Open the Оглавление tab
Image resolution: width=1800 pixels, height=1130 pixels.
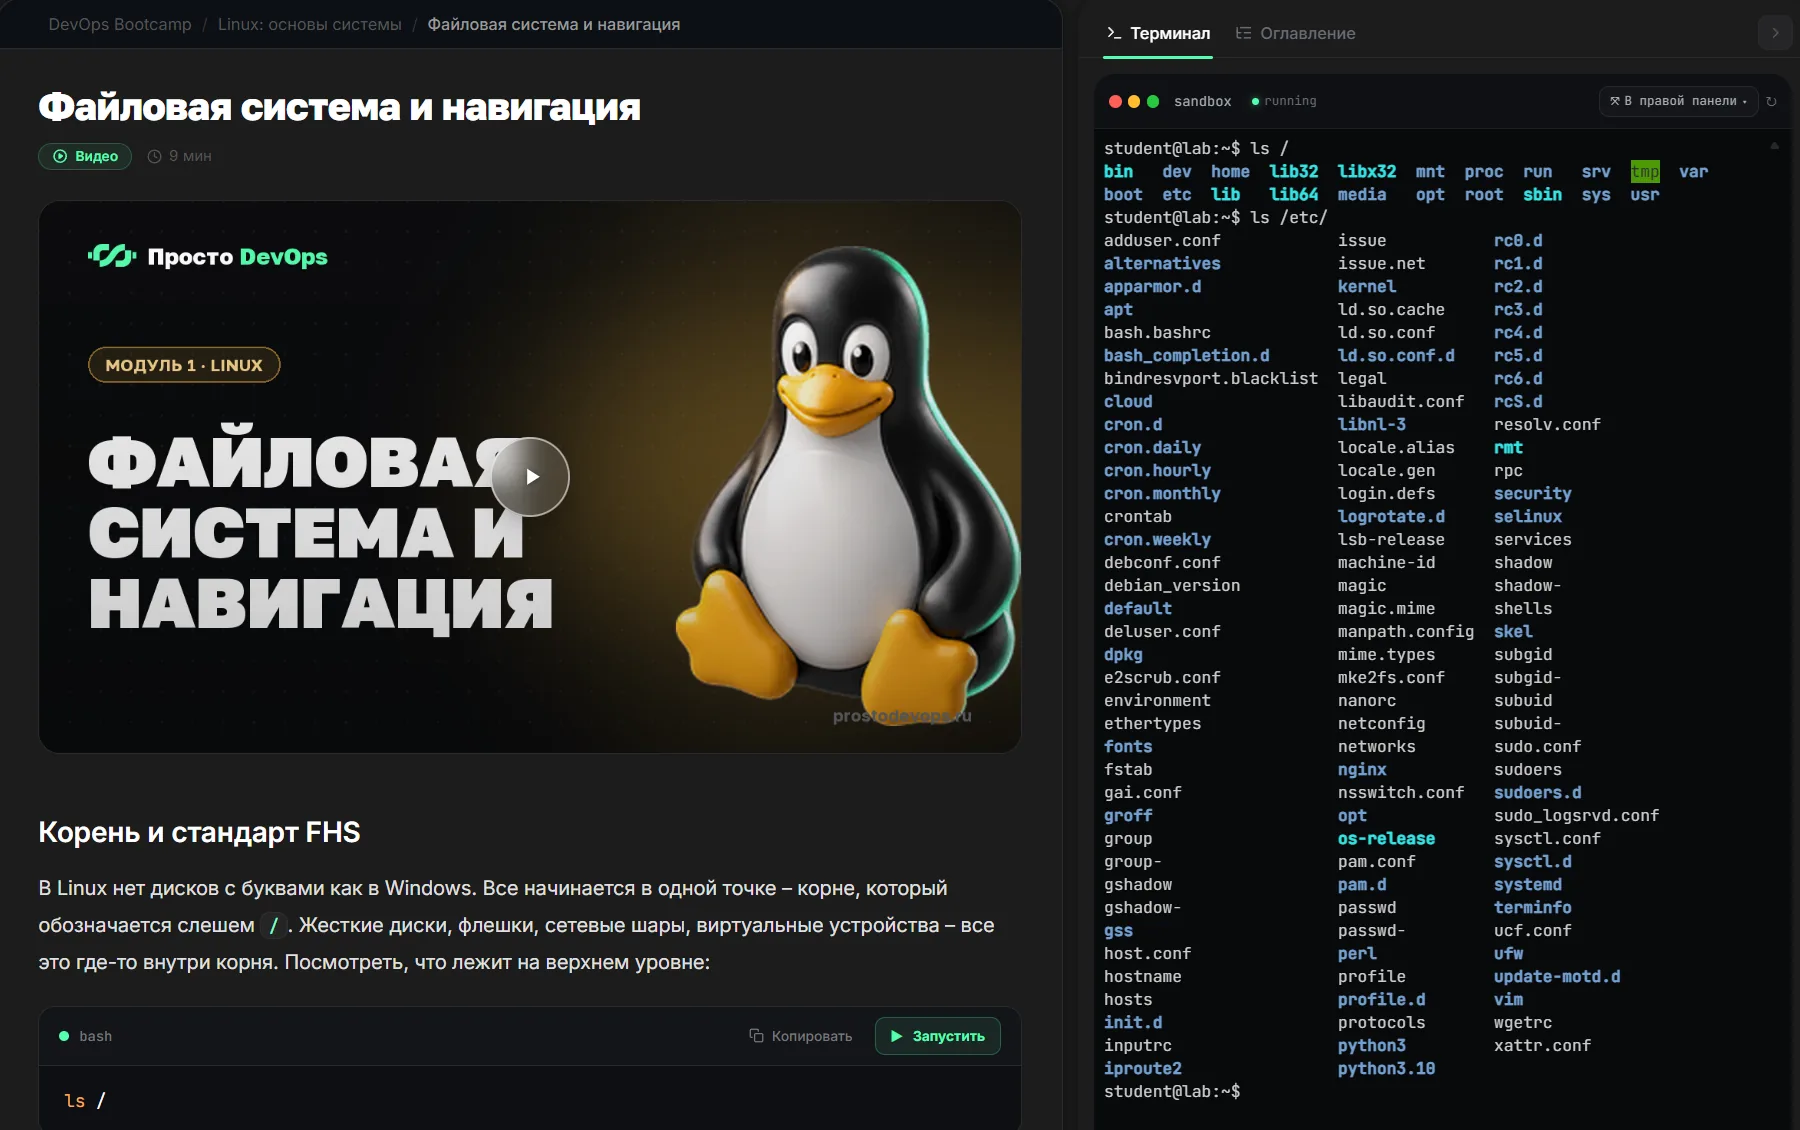pos(1296,33)
